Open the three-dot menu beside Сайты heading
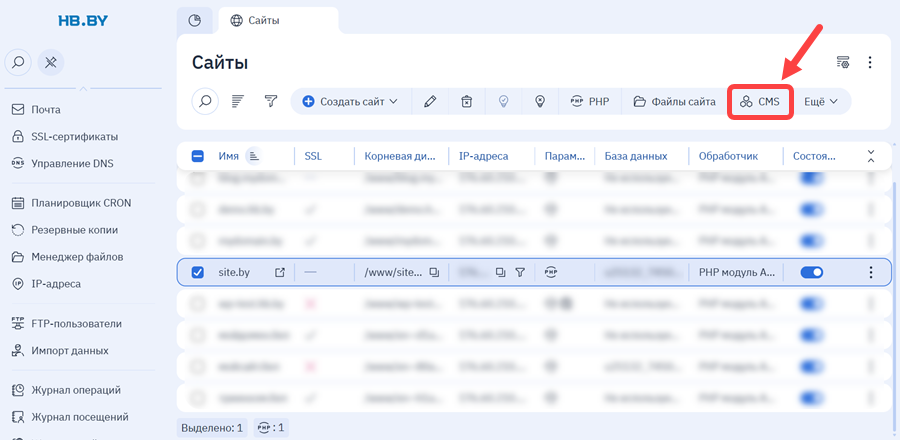 (870, 62)
